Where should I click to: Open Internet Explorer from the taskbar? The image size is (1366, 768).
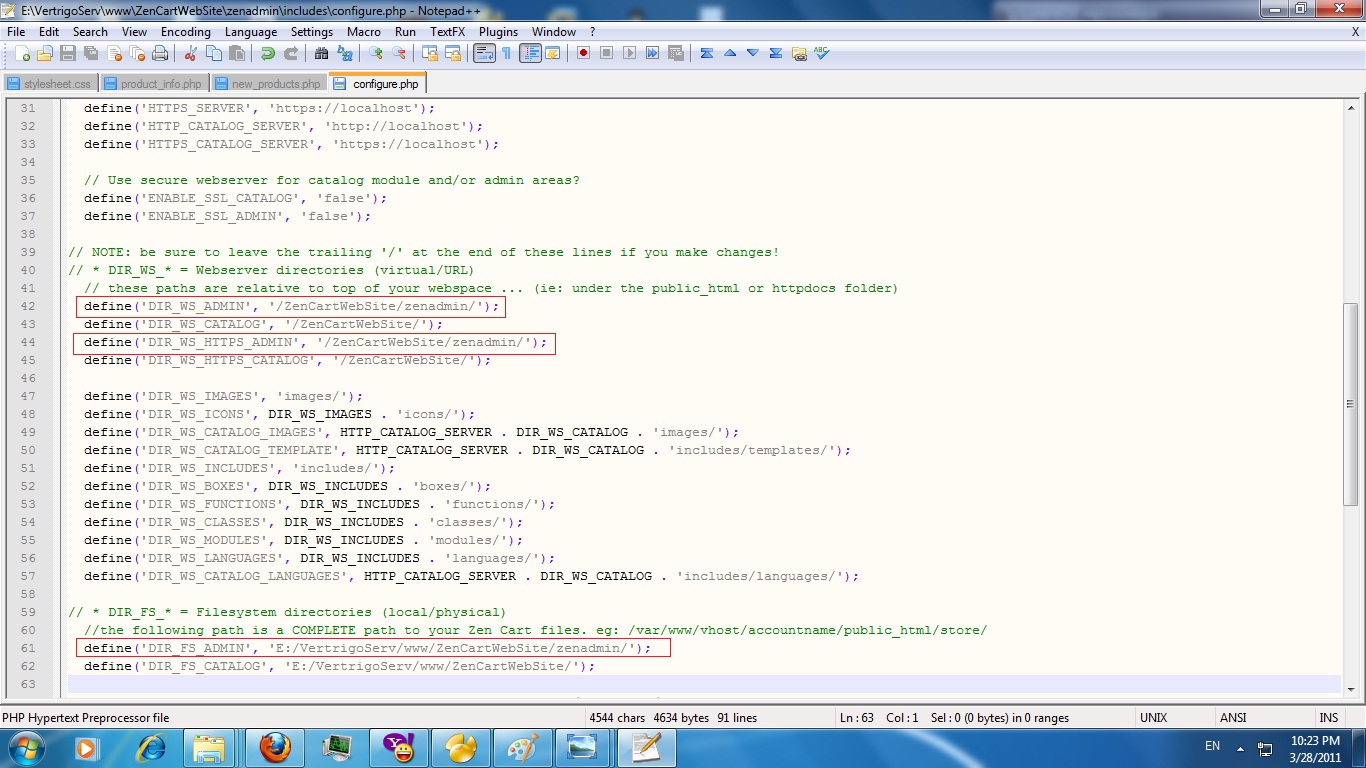tap(151, 747)
